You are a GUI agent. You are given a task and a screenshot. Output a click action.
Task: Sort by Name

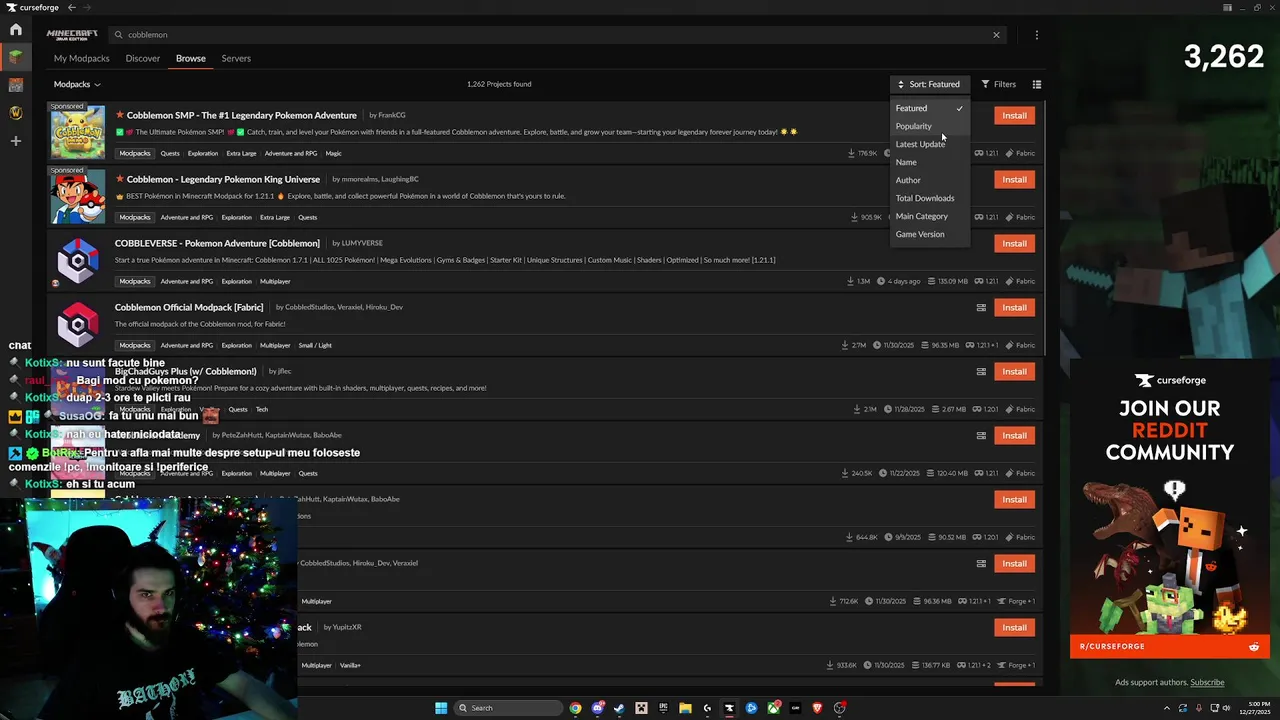pos(929,162)
